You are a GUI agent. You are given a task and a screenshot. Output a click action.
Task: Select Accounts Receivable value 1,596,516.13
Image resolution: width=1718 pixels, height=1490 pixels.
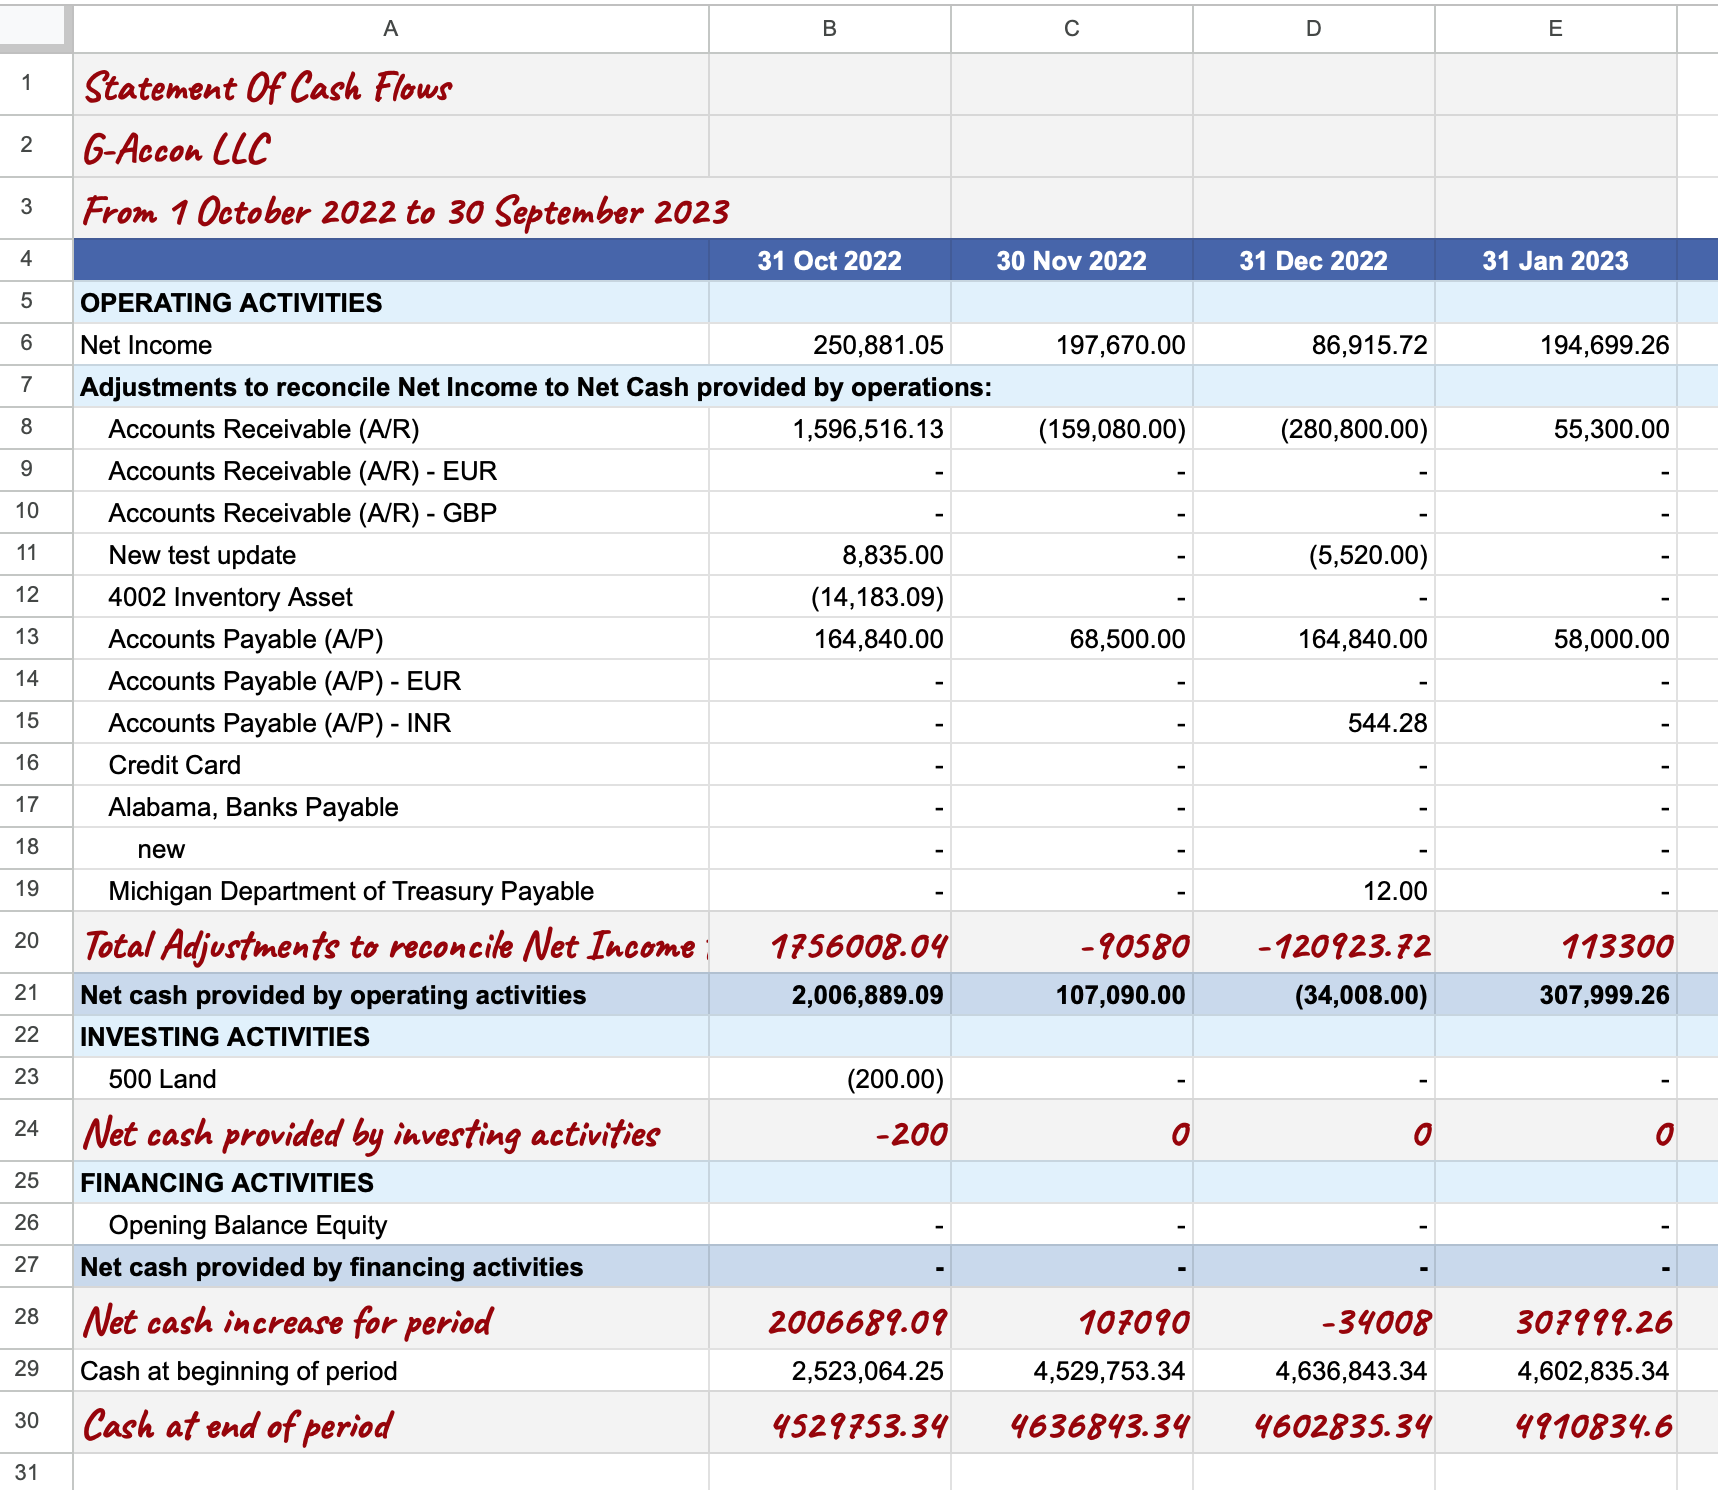point(830,428)
